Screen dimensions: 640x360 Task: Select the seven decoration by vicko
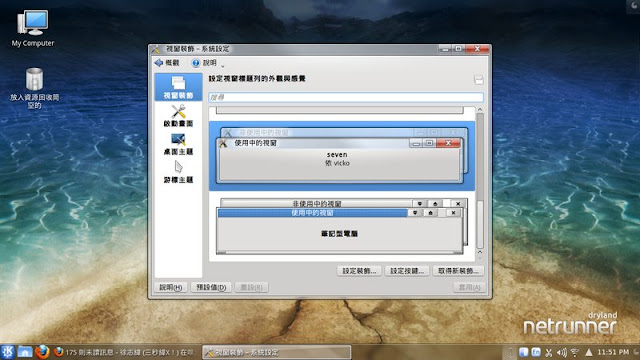pos(342,156)
